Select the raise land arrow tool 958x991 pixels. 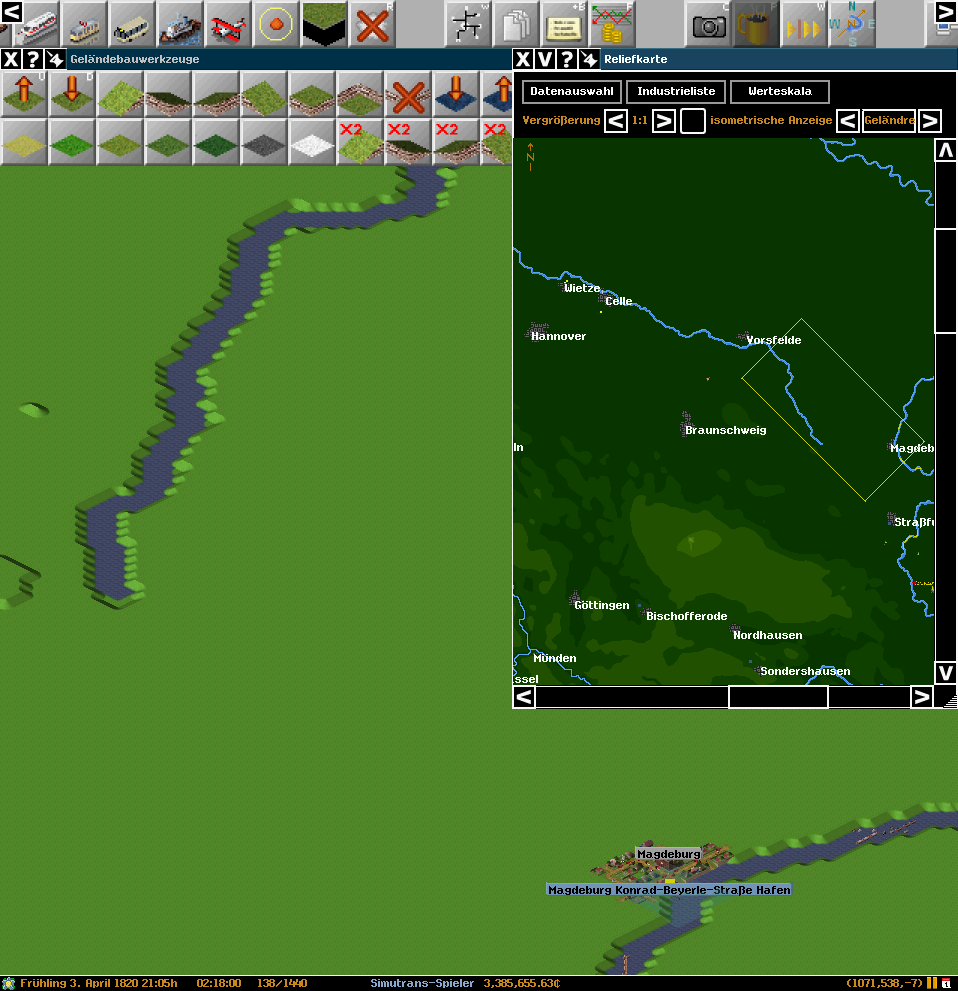[x=23, y=94]
